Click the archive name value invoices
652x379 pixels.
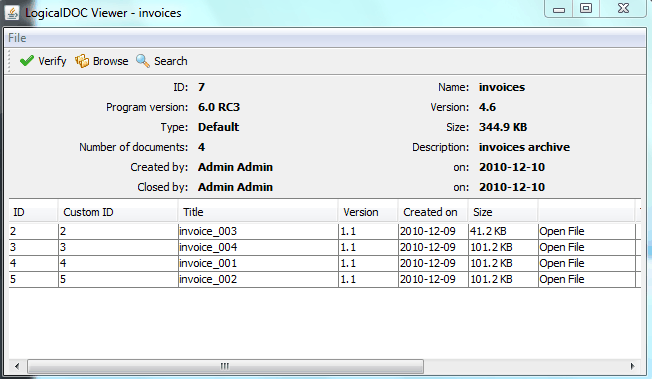point(502,87)
